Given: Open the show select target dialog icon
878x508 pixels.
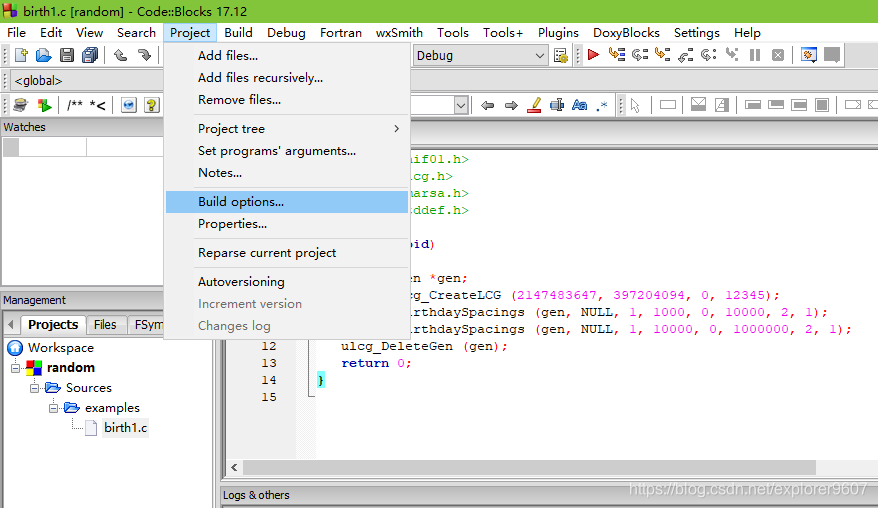Looking at the screenshot, I should 561,55.
